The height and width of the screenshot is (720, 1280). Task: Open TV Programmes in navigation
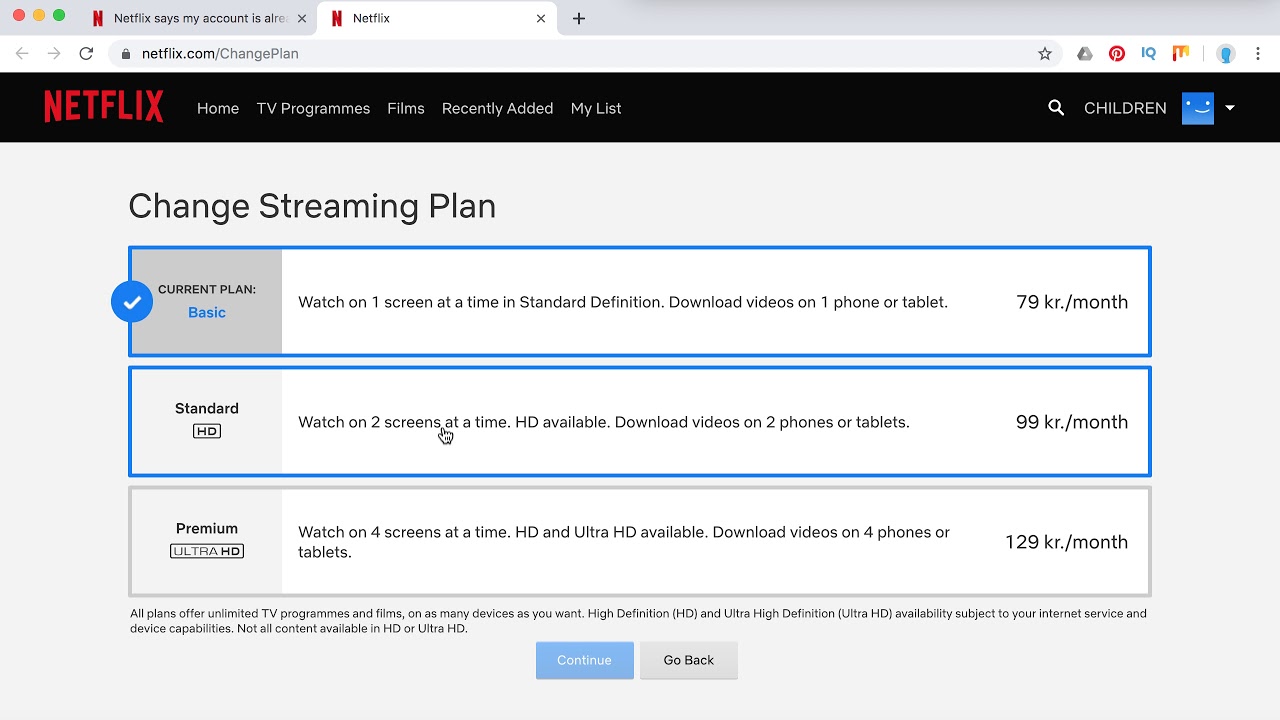[x=313, y=108]
